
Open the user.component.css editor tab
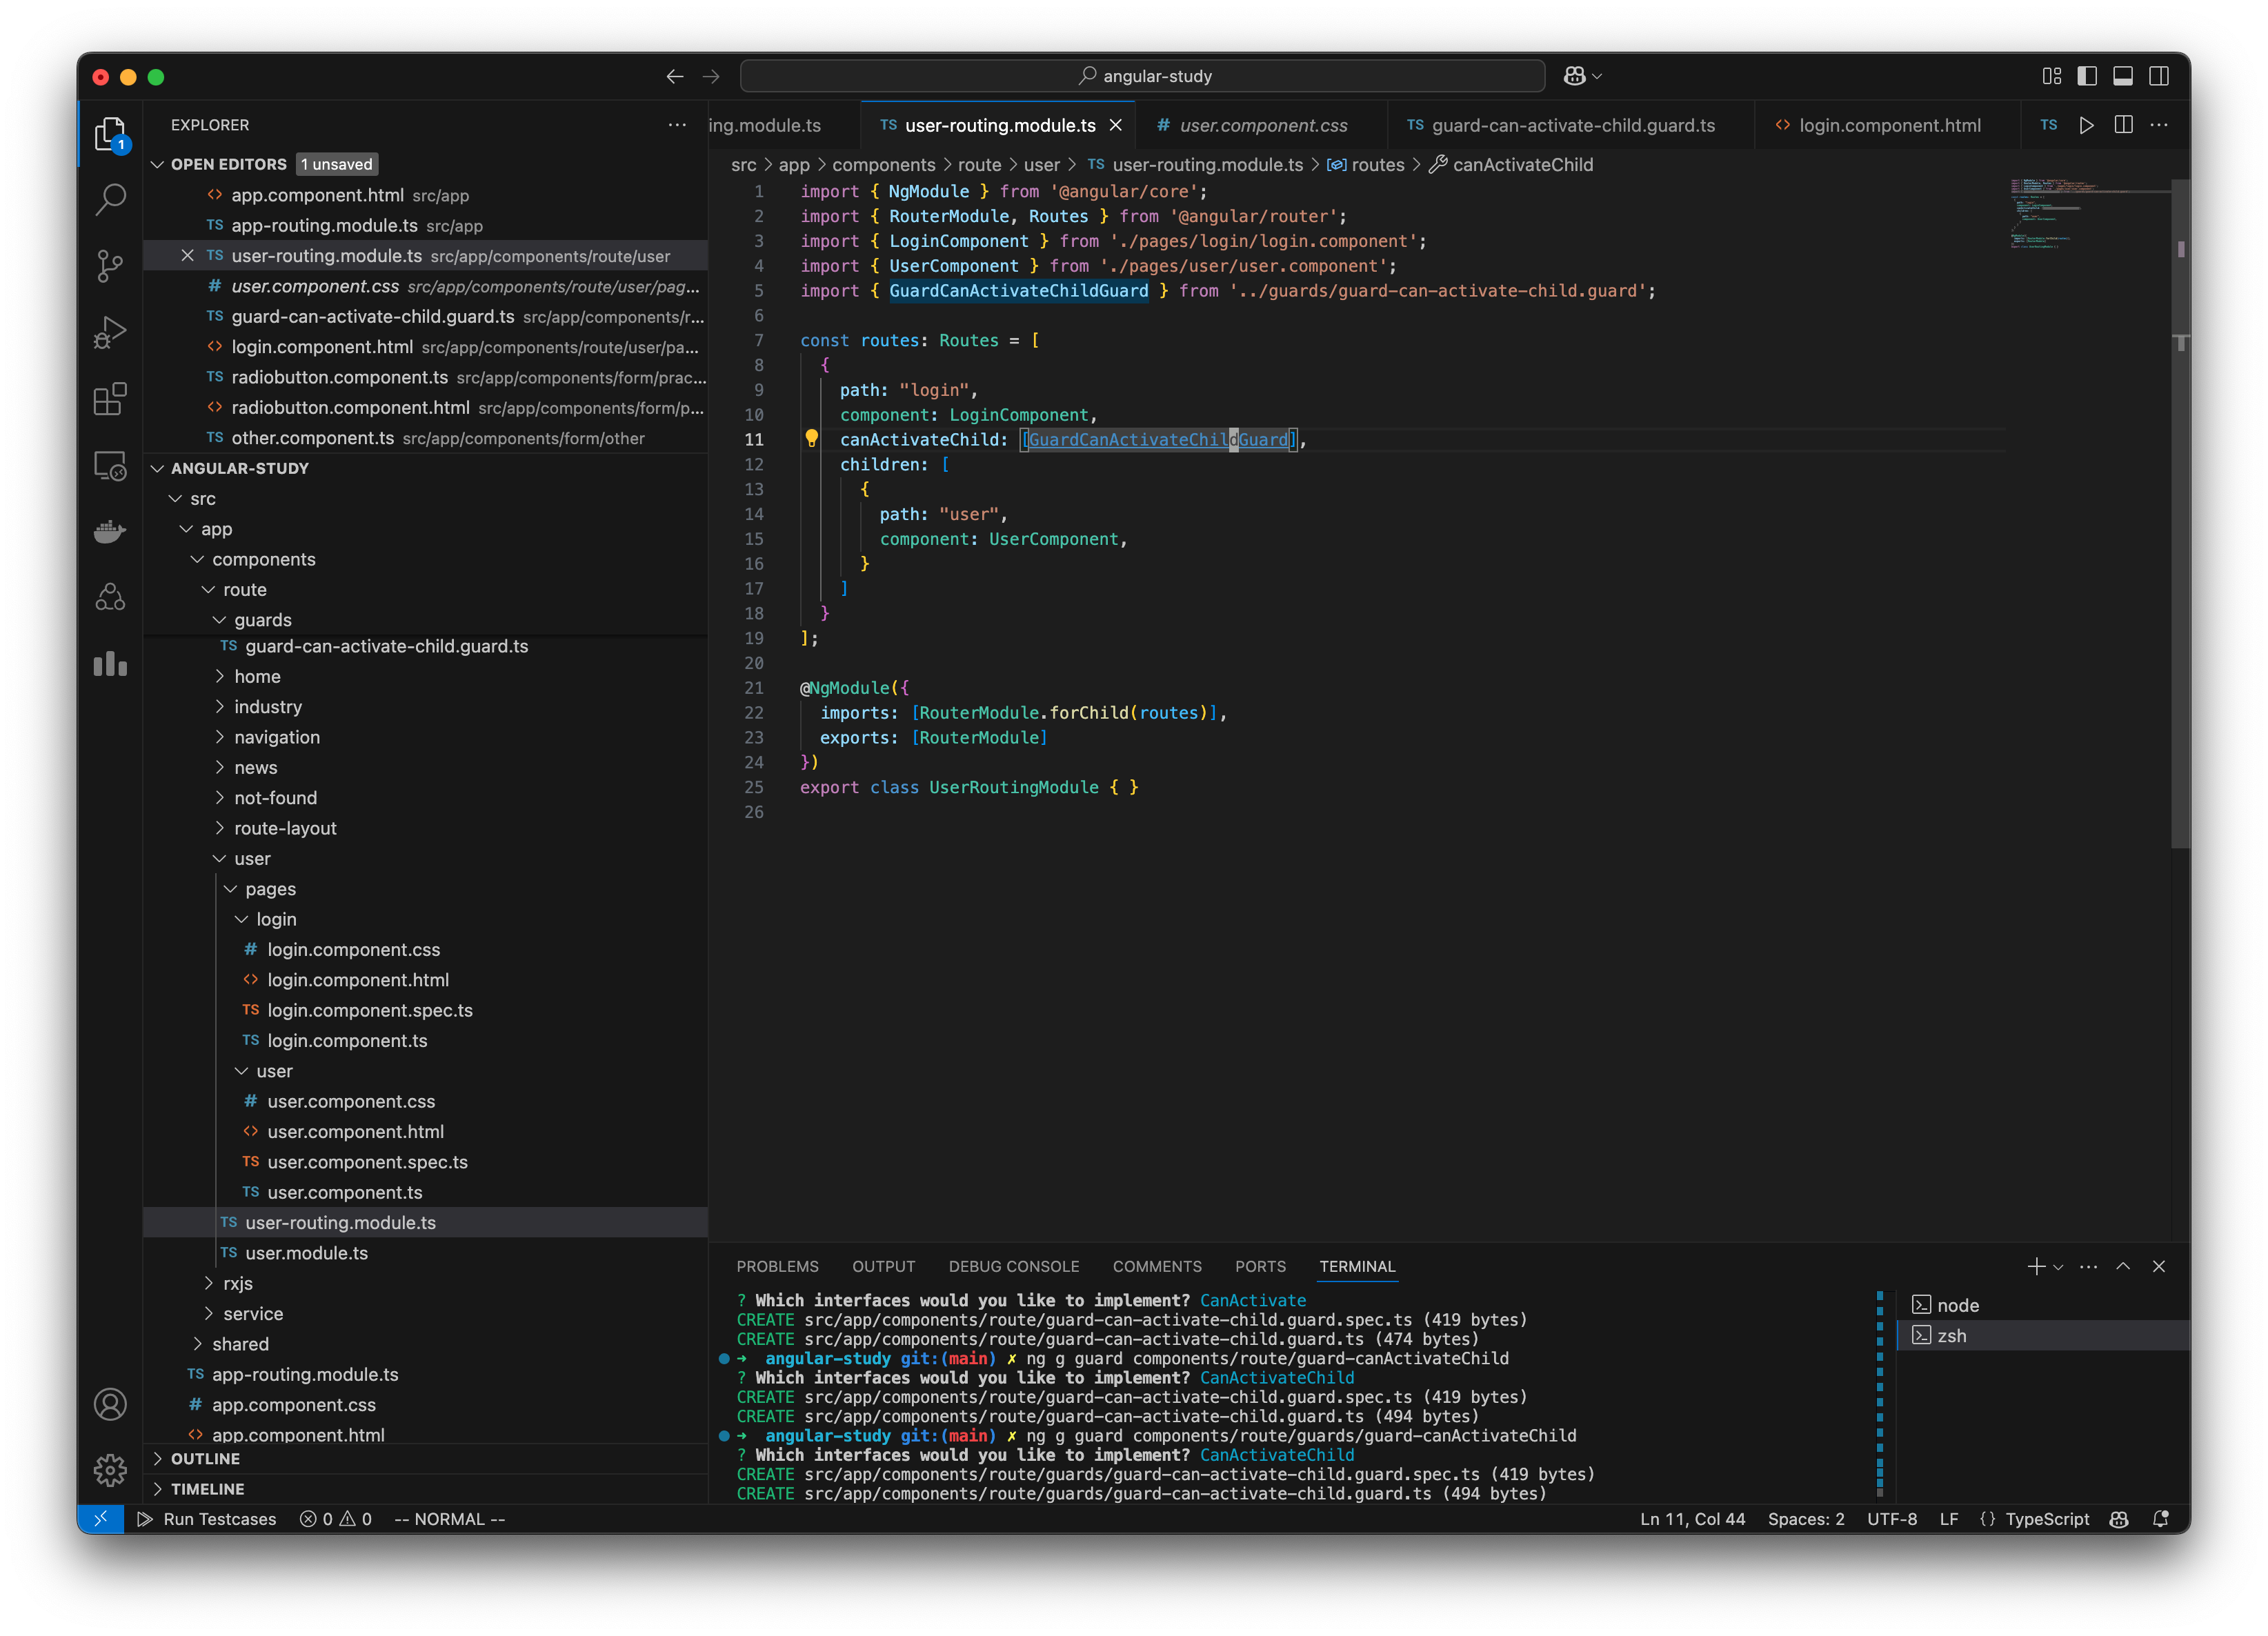click(1262, 125)
